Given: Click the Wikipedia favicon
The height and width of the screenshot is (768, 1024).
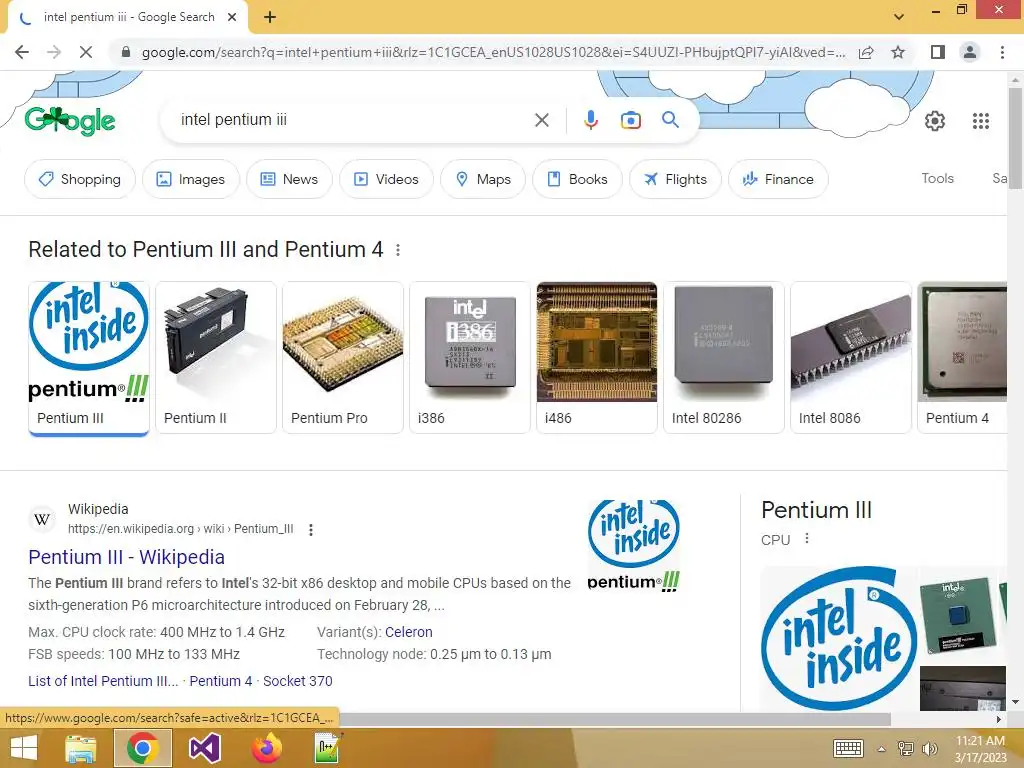Looking at the screenshot, I should 42,519.
